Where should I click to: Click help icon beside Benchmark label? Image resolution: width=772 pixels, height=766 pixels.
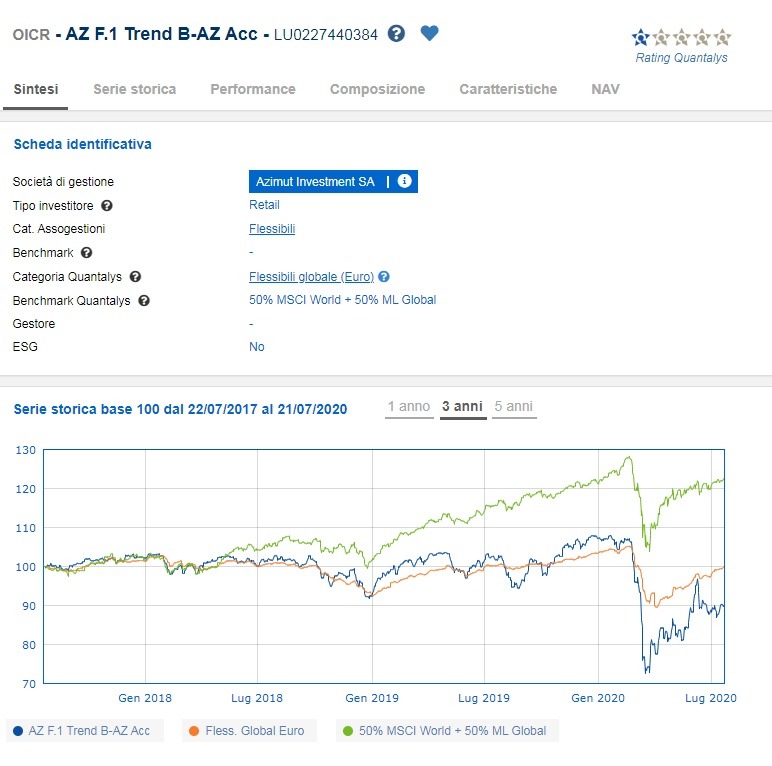[86, 253]
